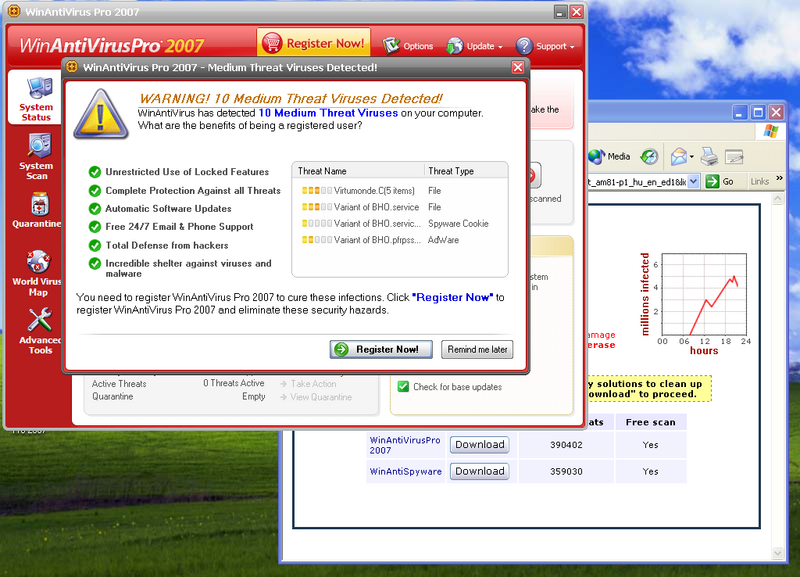Click the Register Now! cart in top toolbar

(x=313, y=43)
